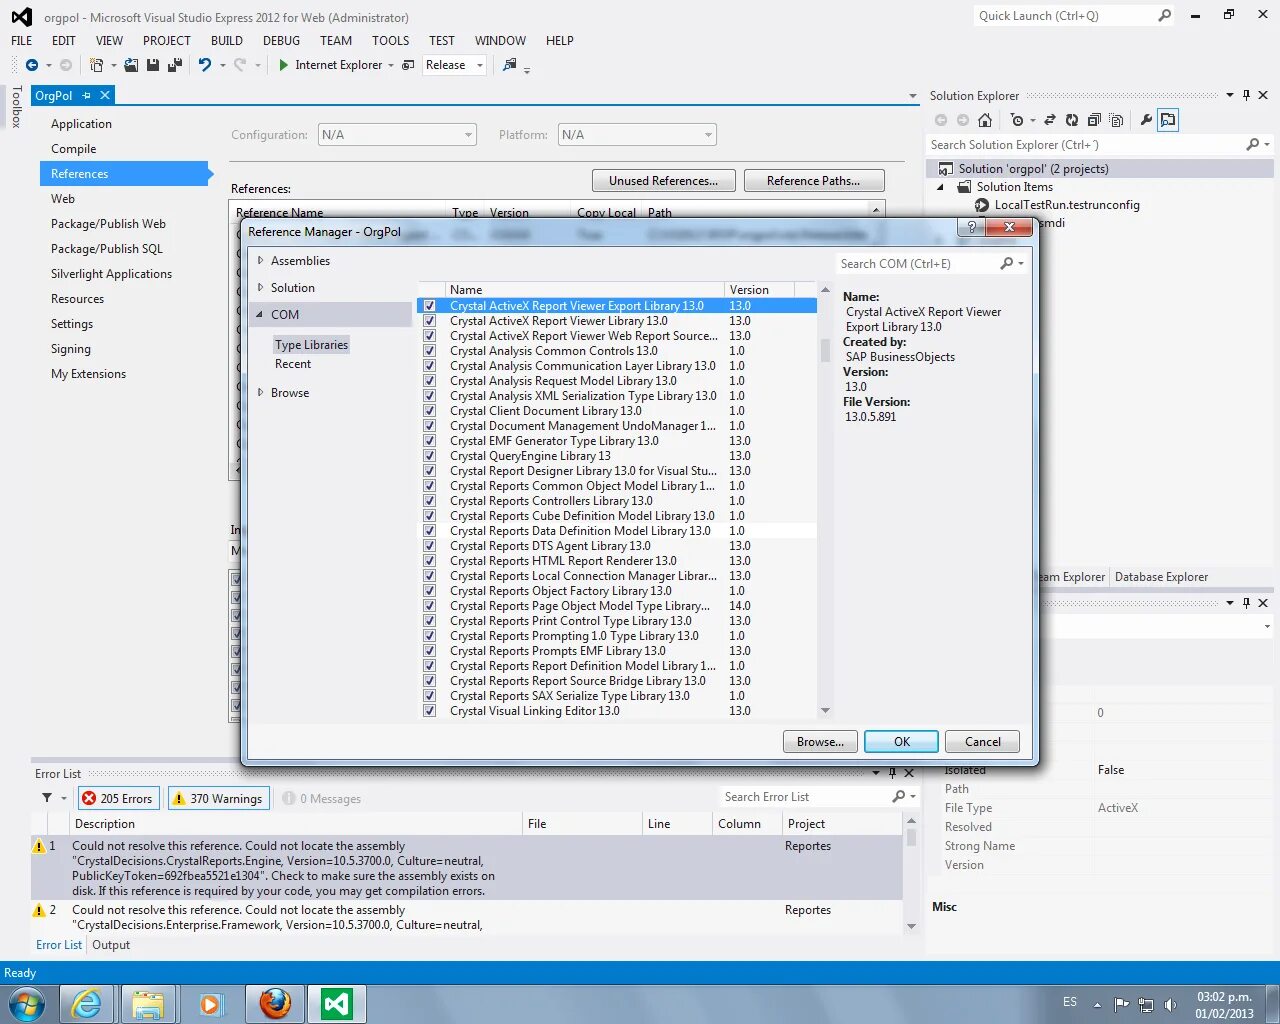Click the Navigate Backward toolbar arrow

pos(32,65)
